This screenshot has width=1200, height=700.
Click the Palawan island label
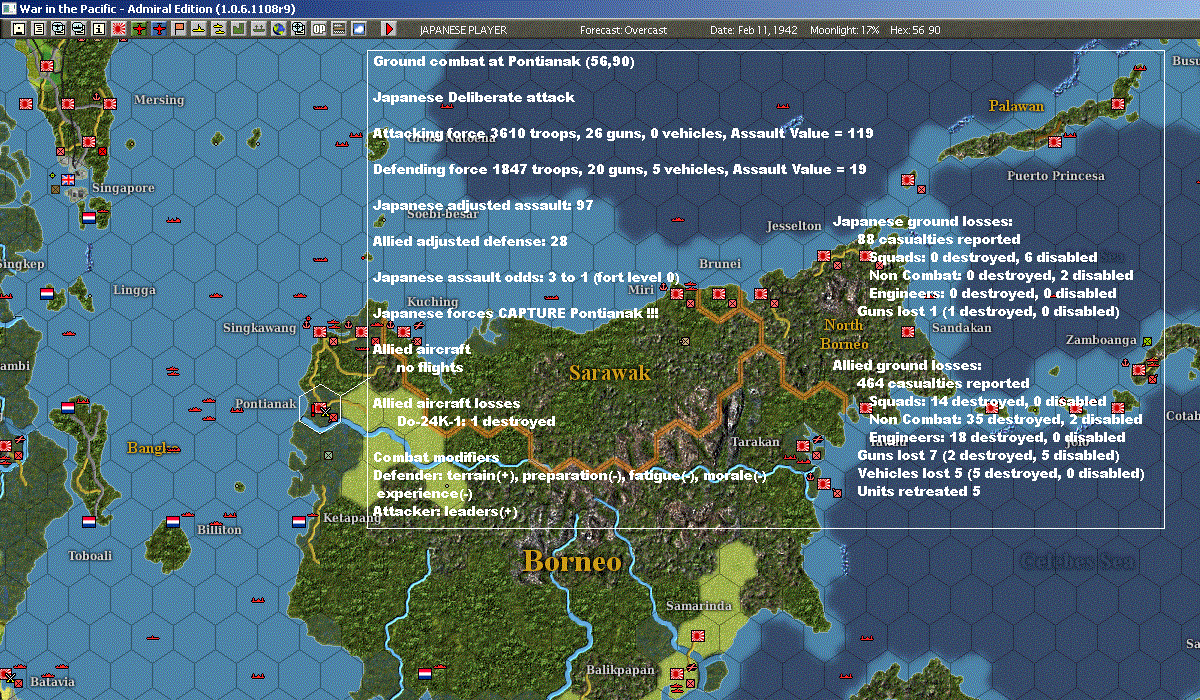coord(1016,106)
